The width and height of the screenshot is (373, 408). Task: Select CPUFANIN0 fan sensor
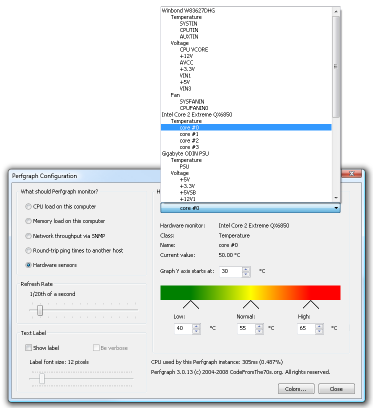point(194,108)
